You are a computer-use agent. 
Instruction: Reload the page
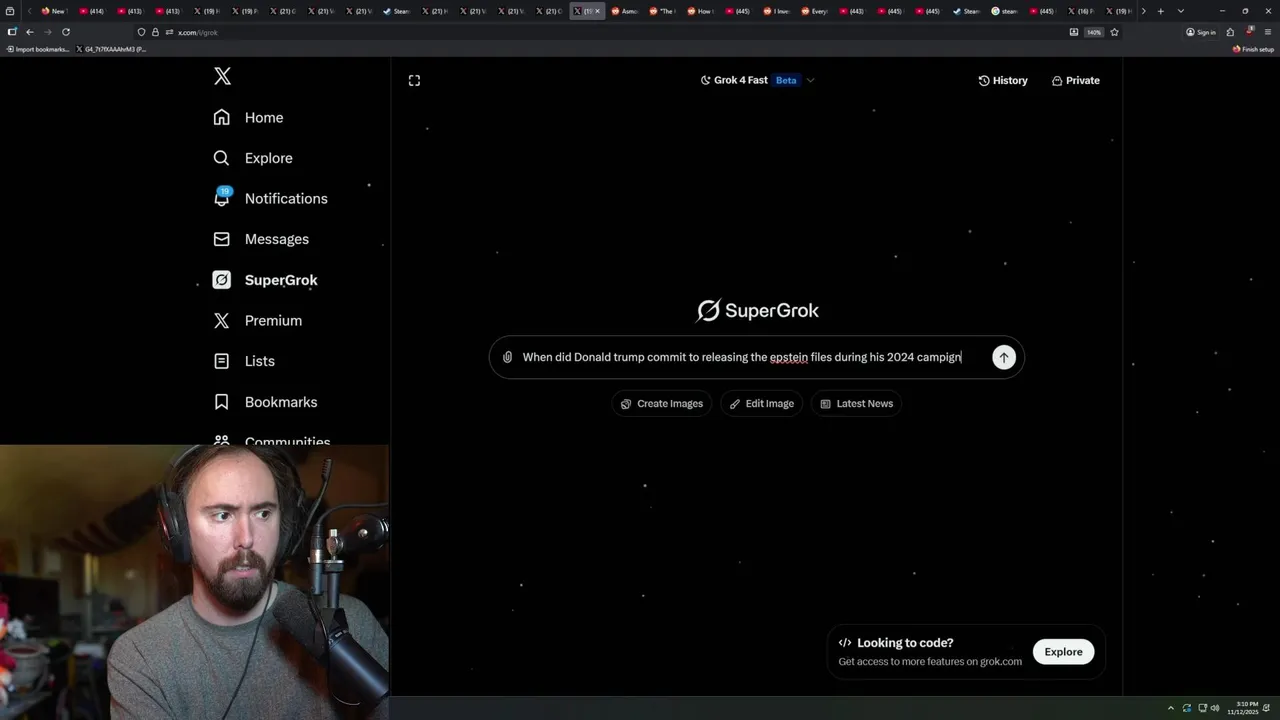click(x=66, y=32)
